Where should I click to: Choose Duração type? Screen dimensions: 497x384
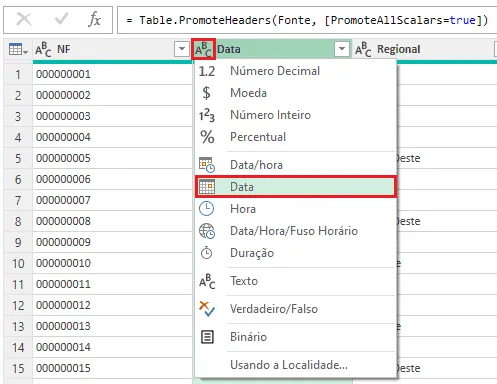(x=296, y=253)
